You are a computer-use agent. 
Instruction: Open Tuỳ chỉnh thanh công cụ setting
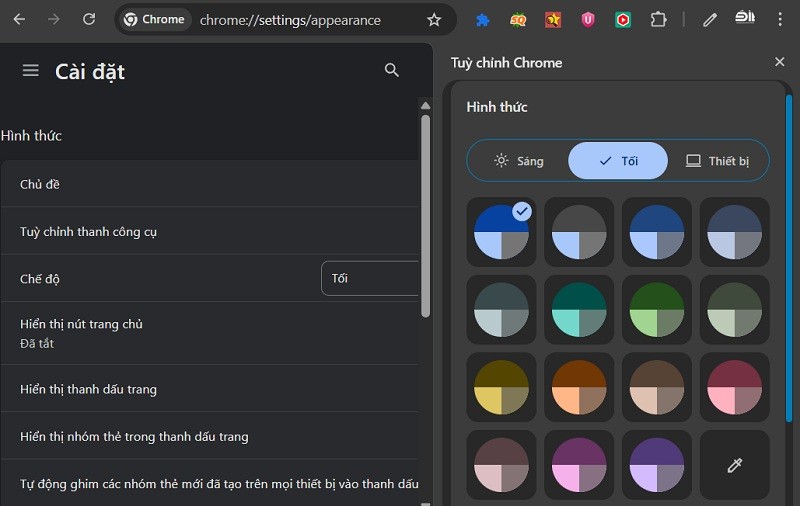pos(210,231)
